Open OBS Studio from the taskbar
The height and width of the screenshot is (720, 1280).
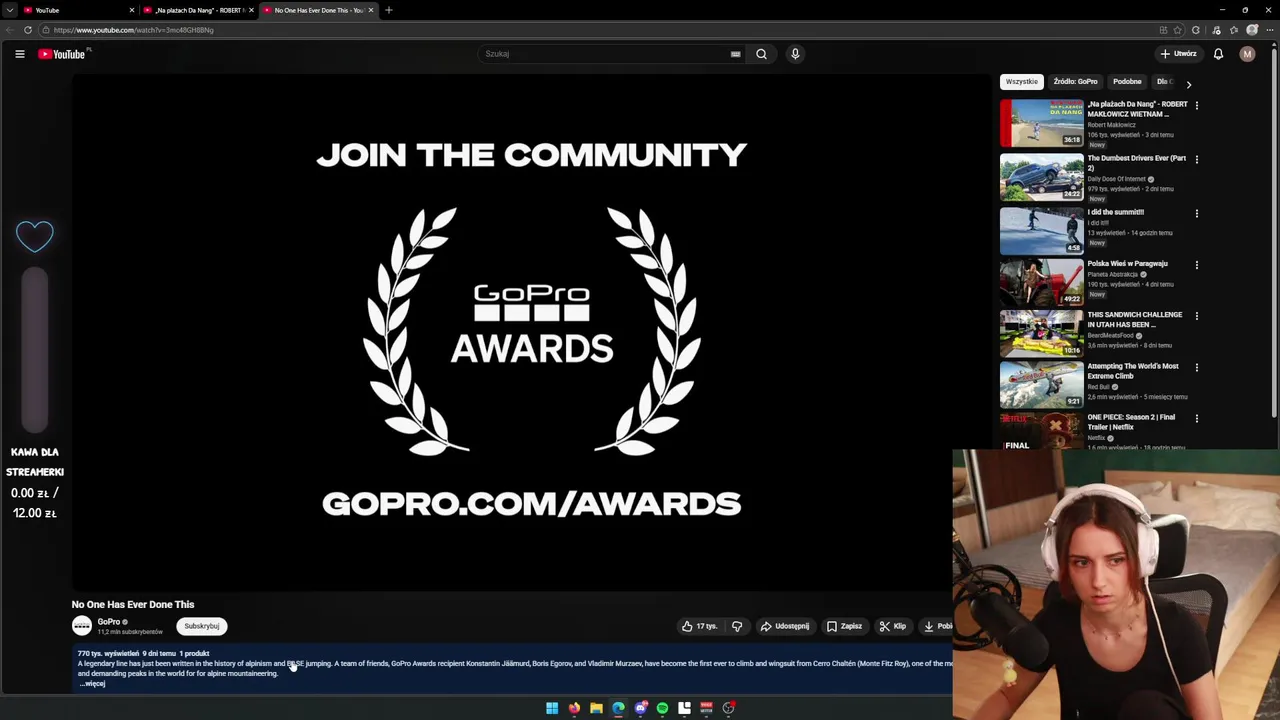[x=728, y=708]
